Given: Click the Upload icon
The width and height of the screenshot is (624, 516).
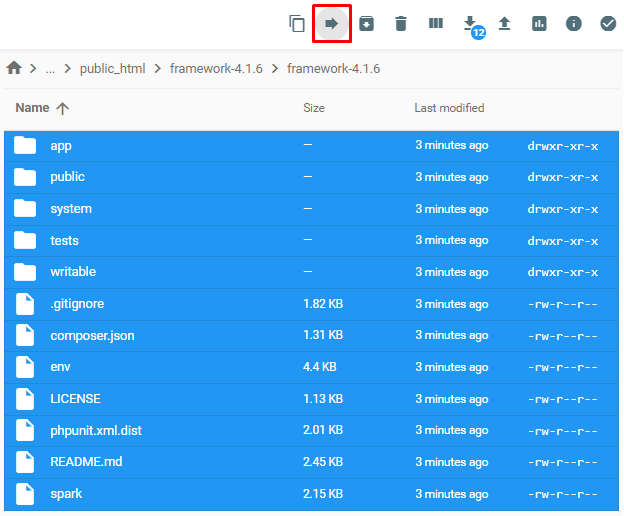Looking at the screenshot, I should point(505,24).
